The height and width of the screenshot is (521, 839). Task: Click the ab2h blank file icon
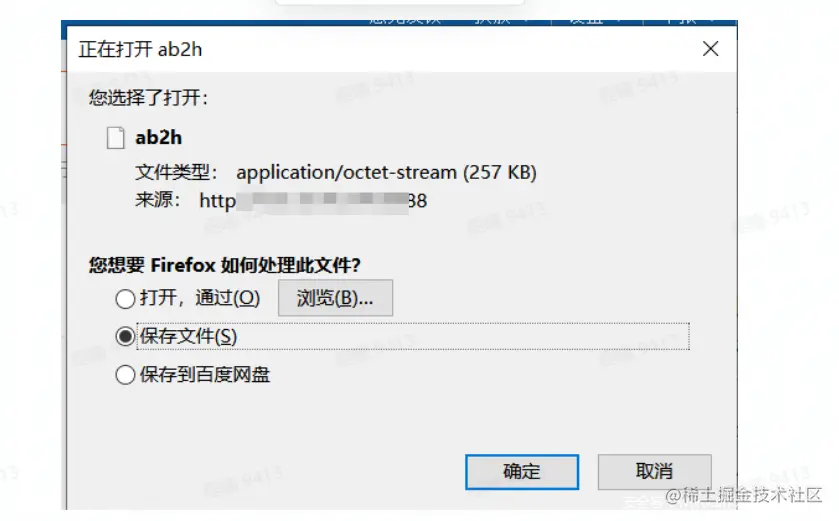116,137
